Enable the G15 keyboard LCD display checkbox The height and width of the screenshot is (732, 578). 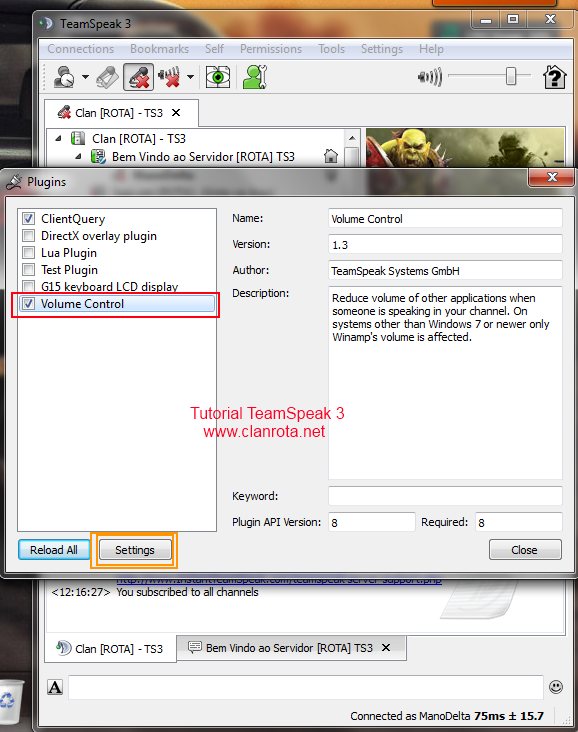pos(28,286)
